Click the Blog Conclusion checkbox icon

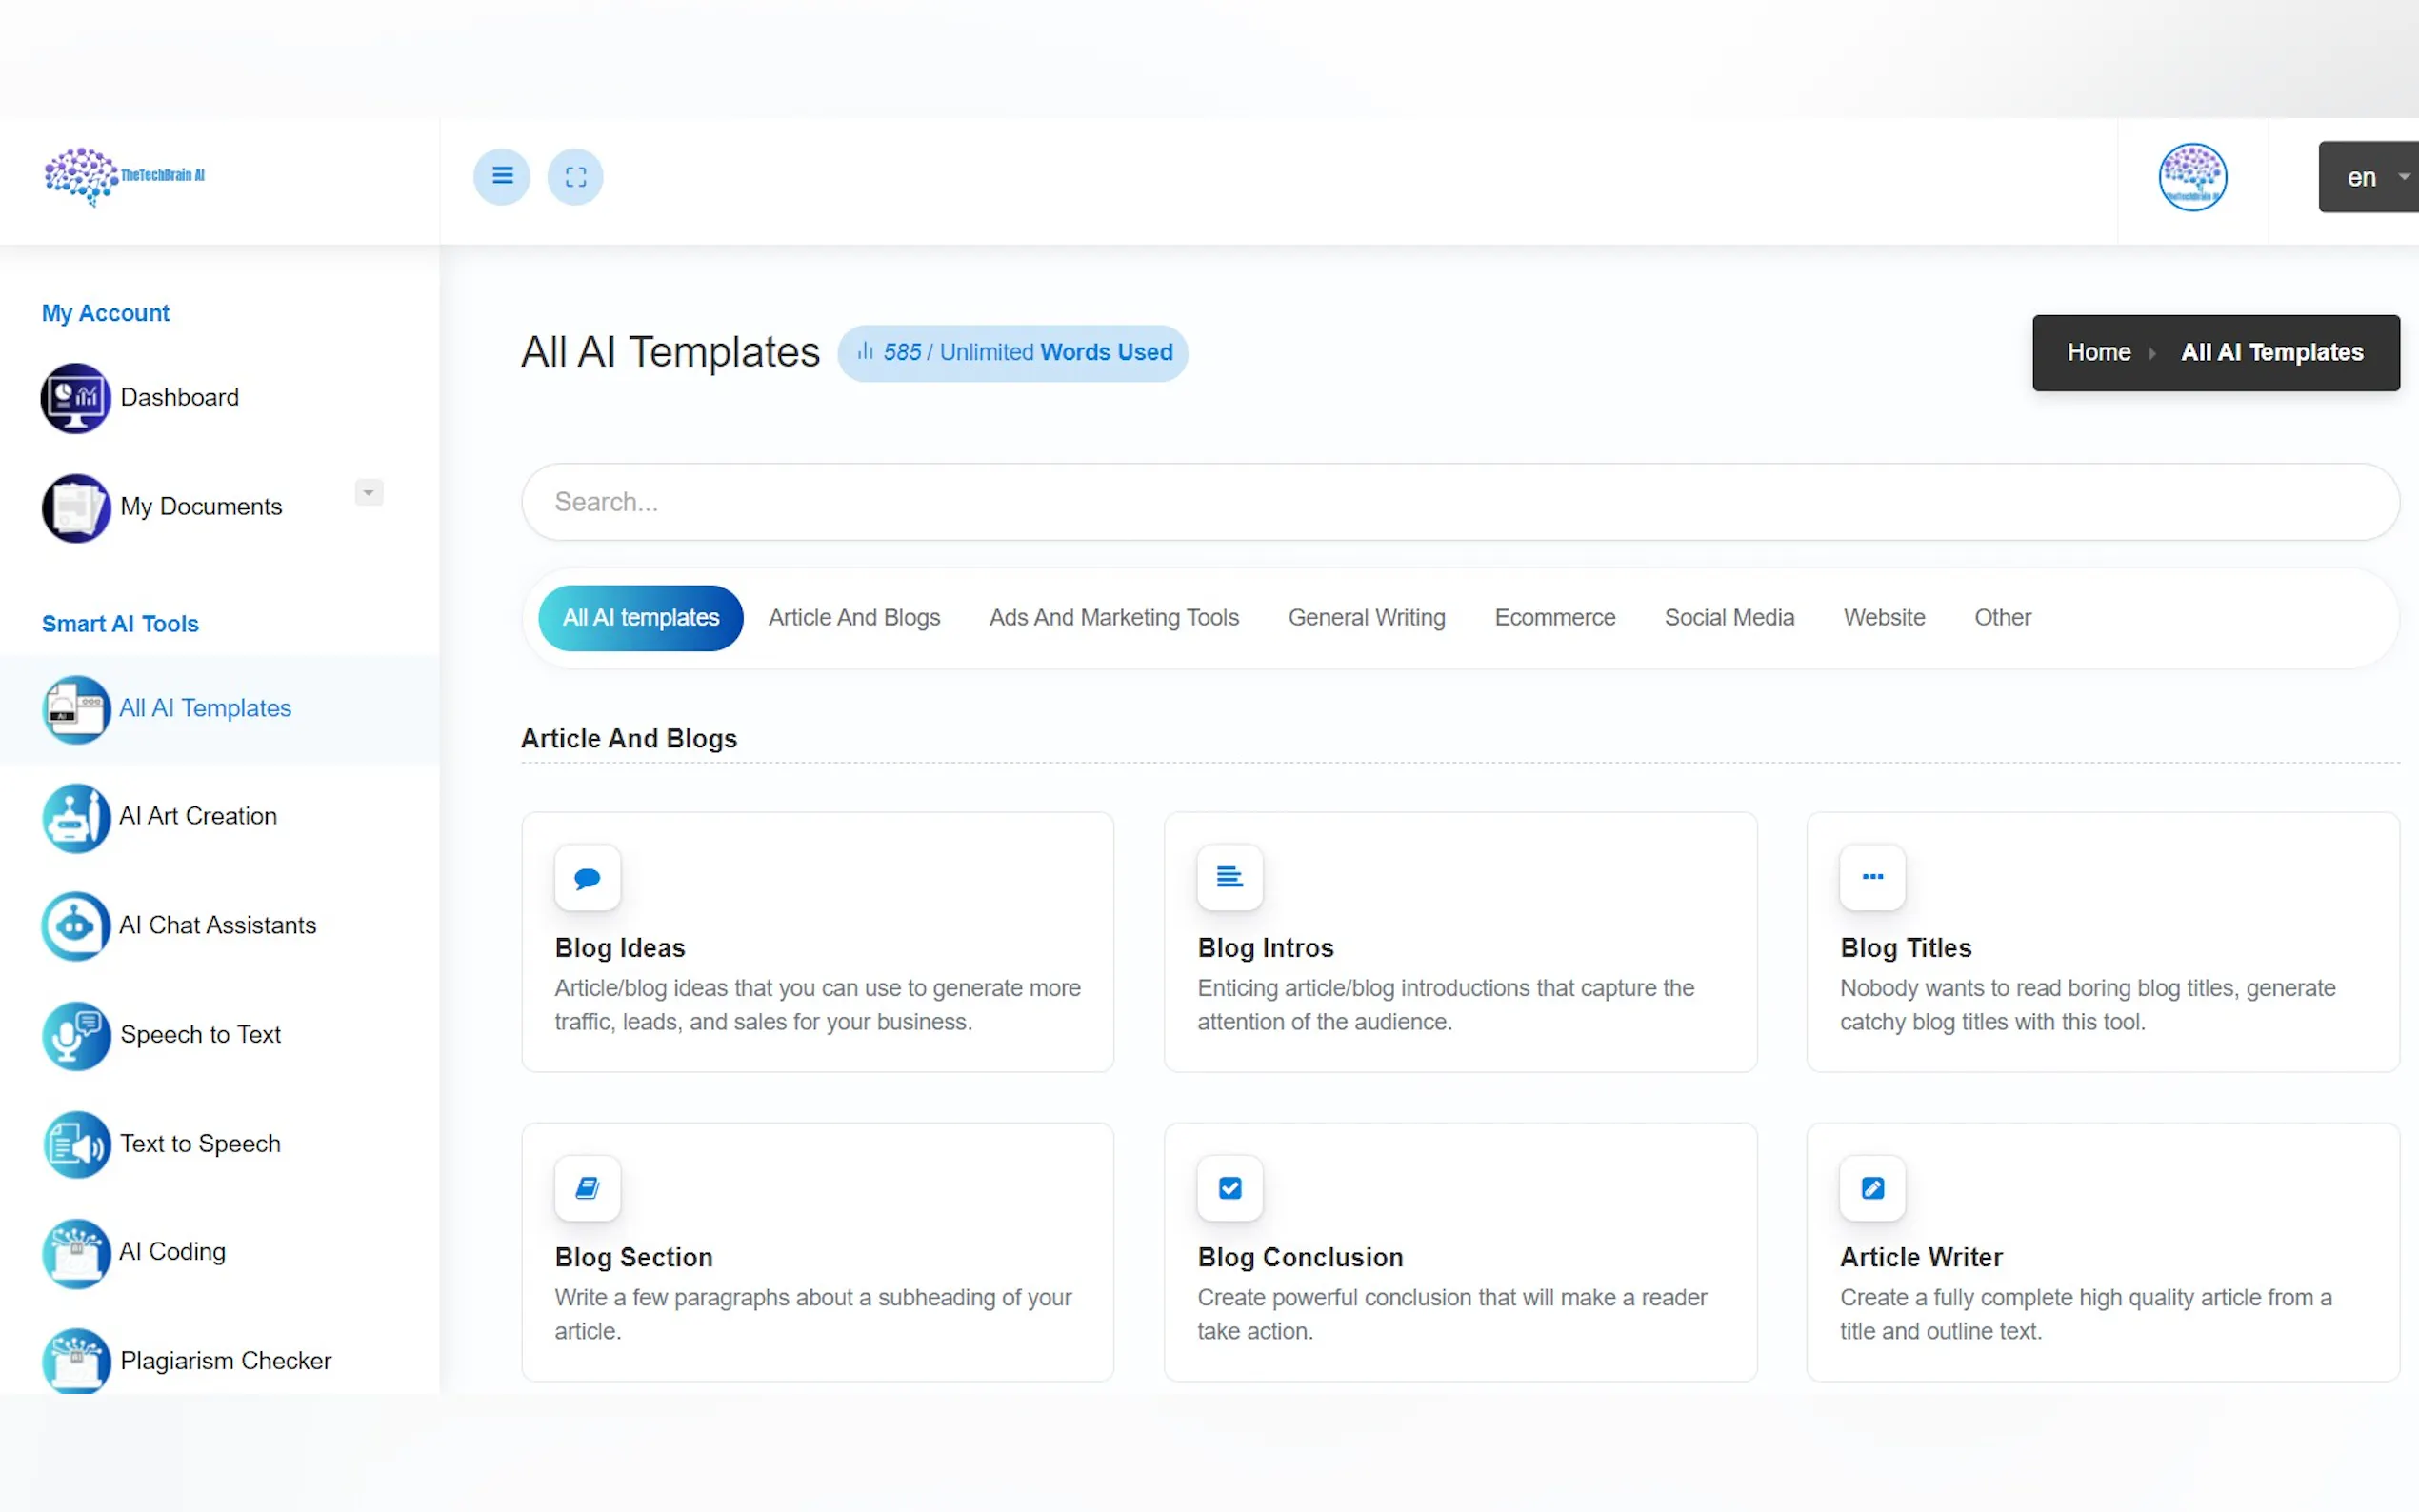click(1229, 1188)
